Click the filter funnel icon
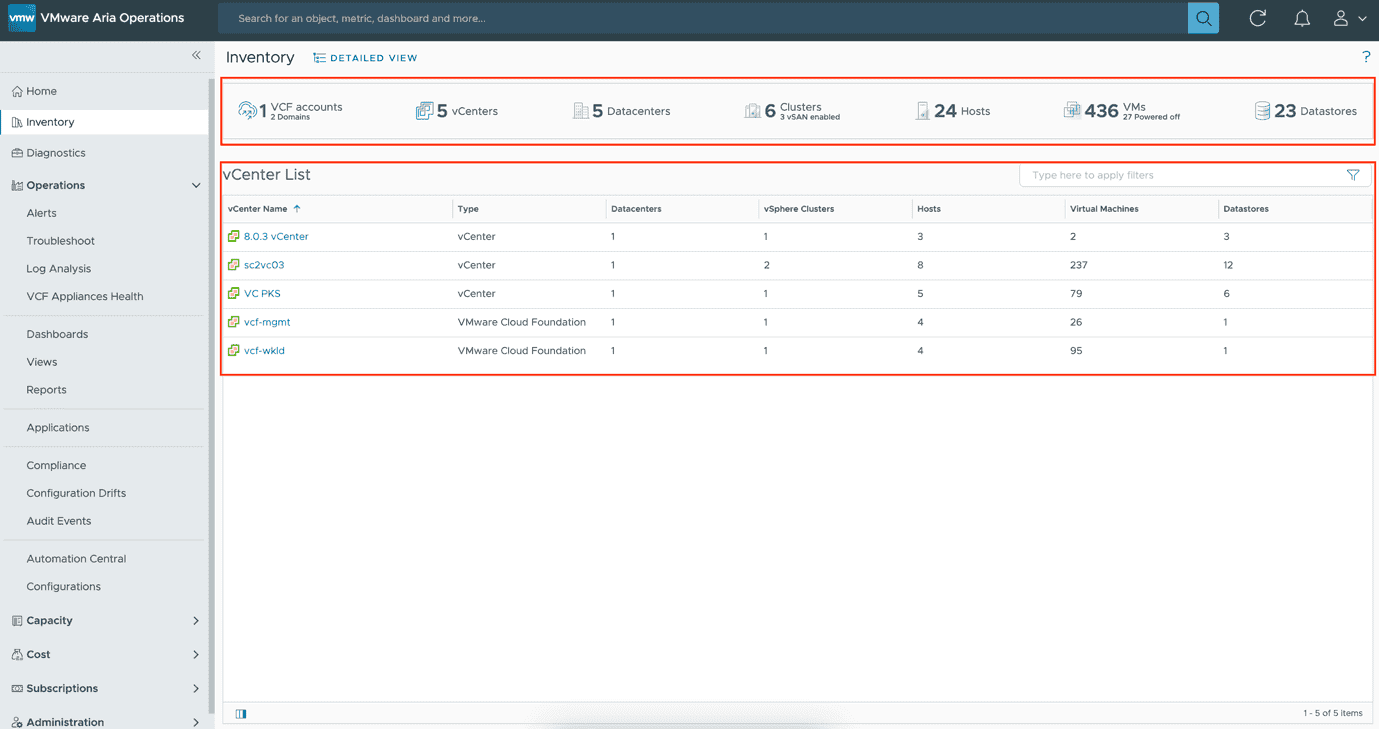The height and width of the screenshot is (729, 1379). pos(1353,174)
